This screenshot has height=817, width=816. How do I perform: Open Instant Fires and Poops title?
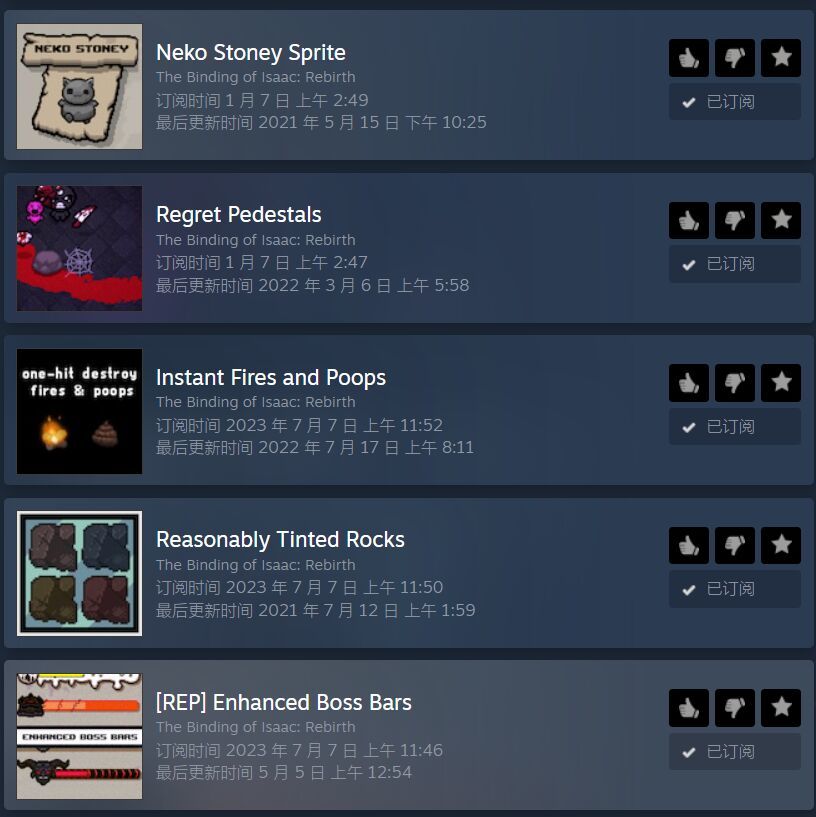271,377
